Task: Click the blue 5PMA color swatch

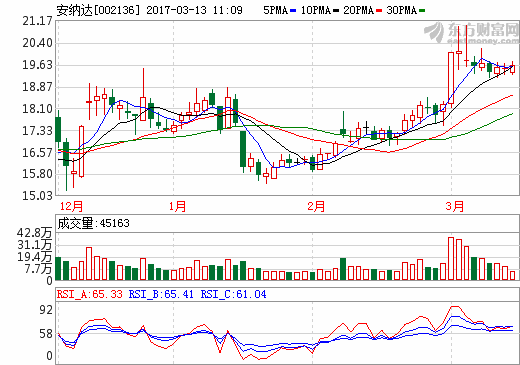Action: pyautogui.click(x=293, y=11)
